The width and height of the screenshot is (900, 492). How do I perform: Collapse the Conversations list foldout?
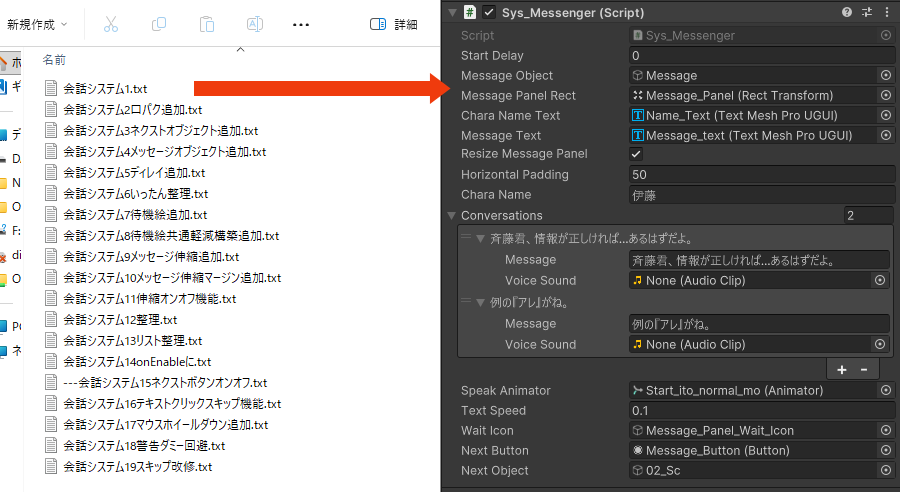pyautogui.click(x=453, y=215)
